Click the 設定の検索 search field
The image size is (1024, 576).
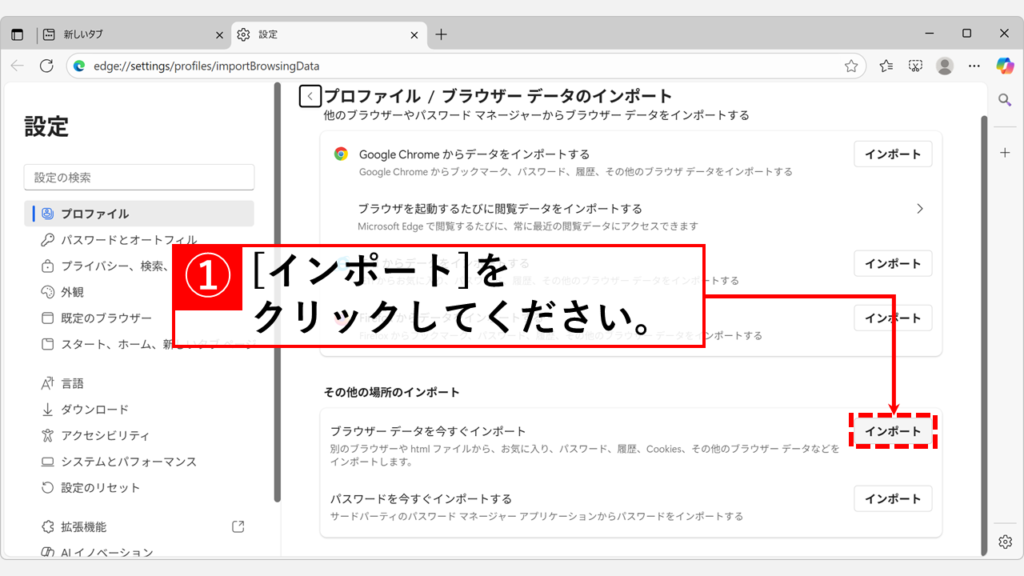tap(139, 178)
